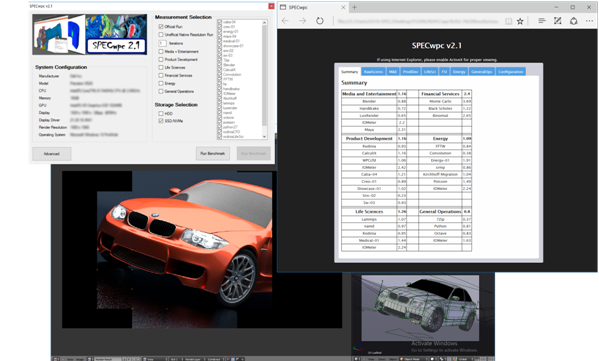The image size is (599, 361).
Task: Open the browser Share icon
Action: 573,21
